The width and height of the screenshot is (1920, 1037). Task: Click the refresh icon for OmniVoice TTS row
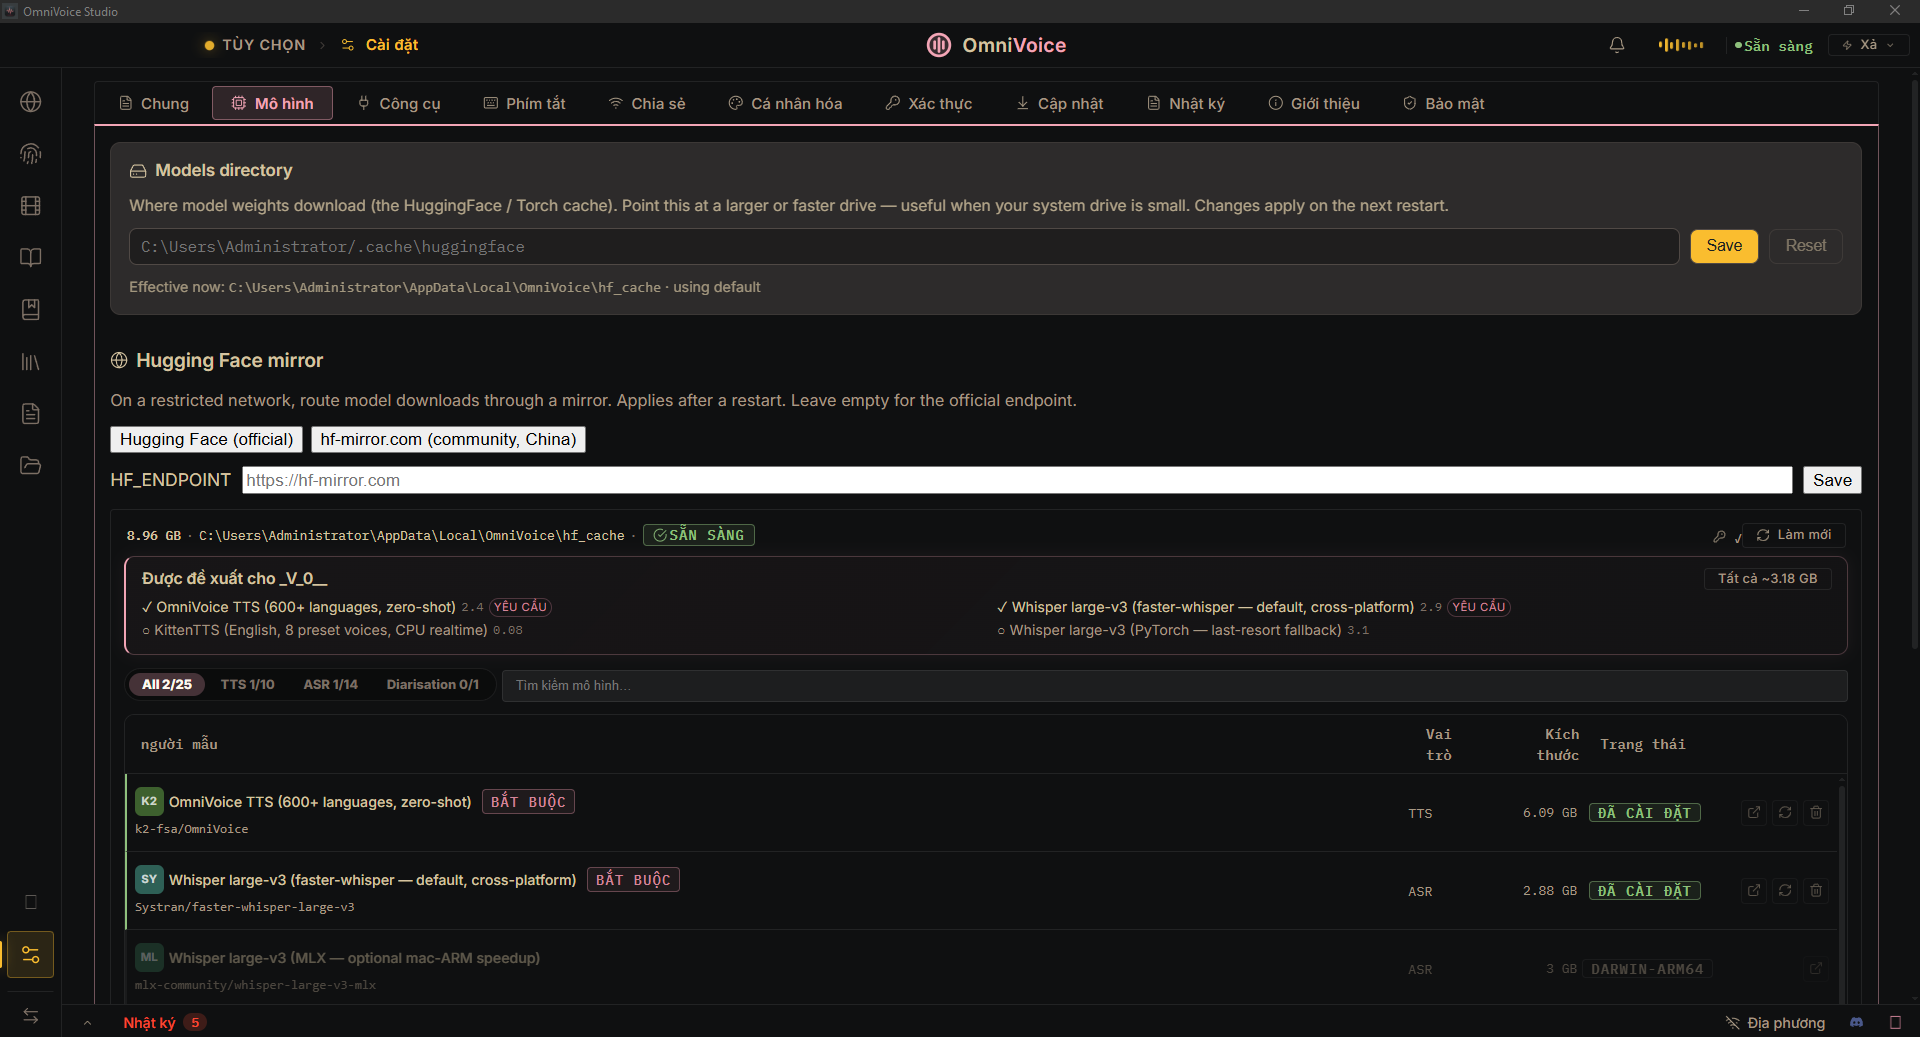(x=1785, y=813)
